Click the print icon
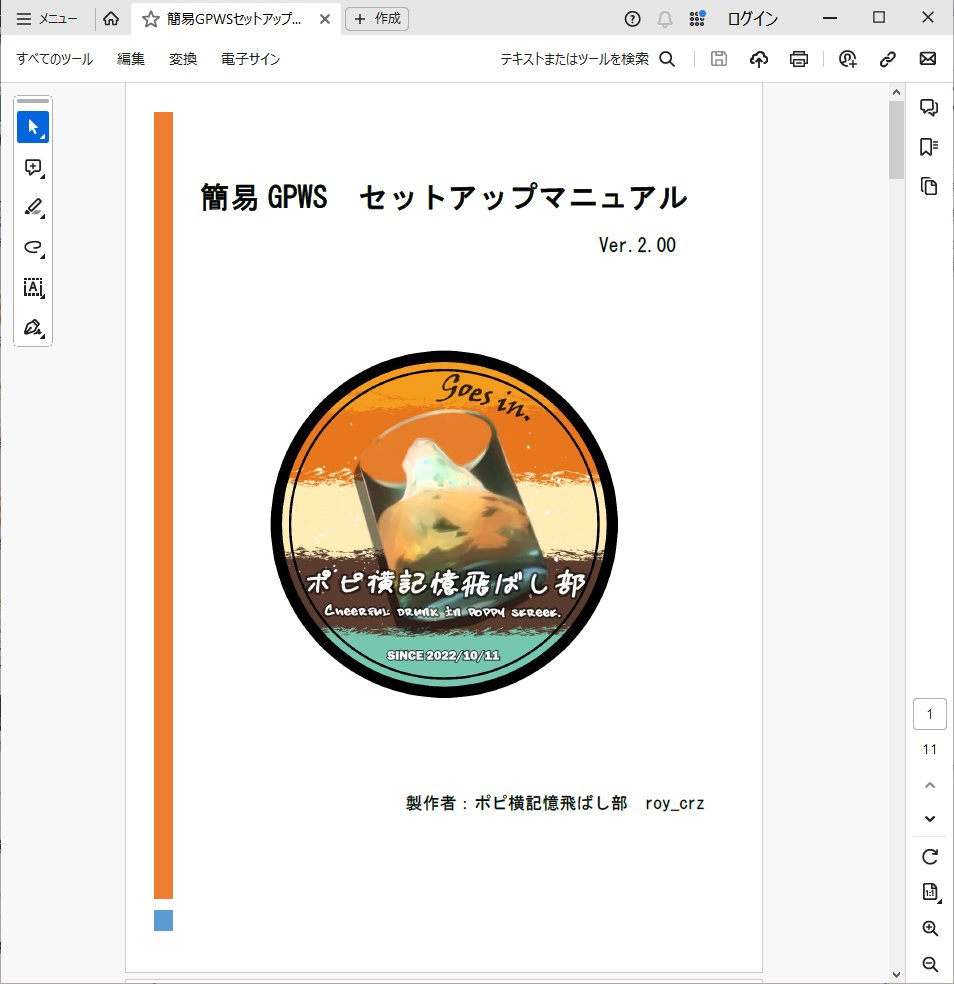Image resolution: width=954 pixels, height=984 pixels. click(798, 59)
